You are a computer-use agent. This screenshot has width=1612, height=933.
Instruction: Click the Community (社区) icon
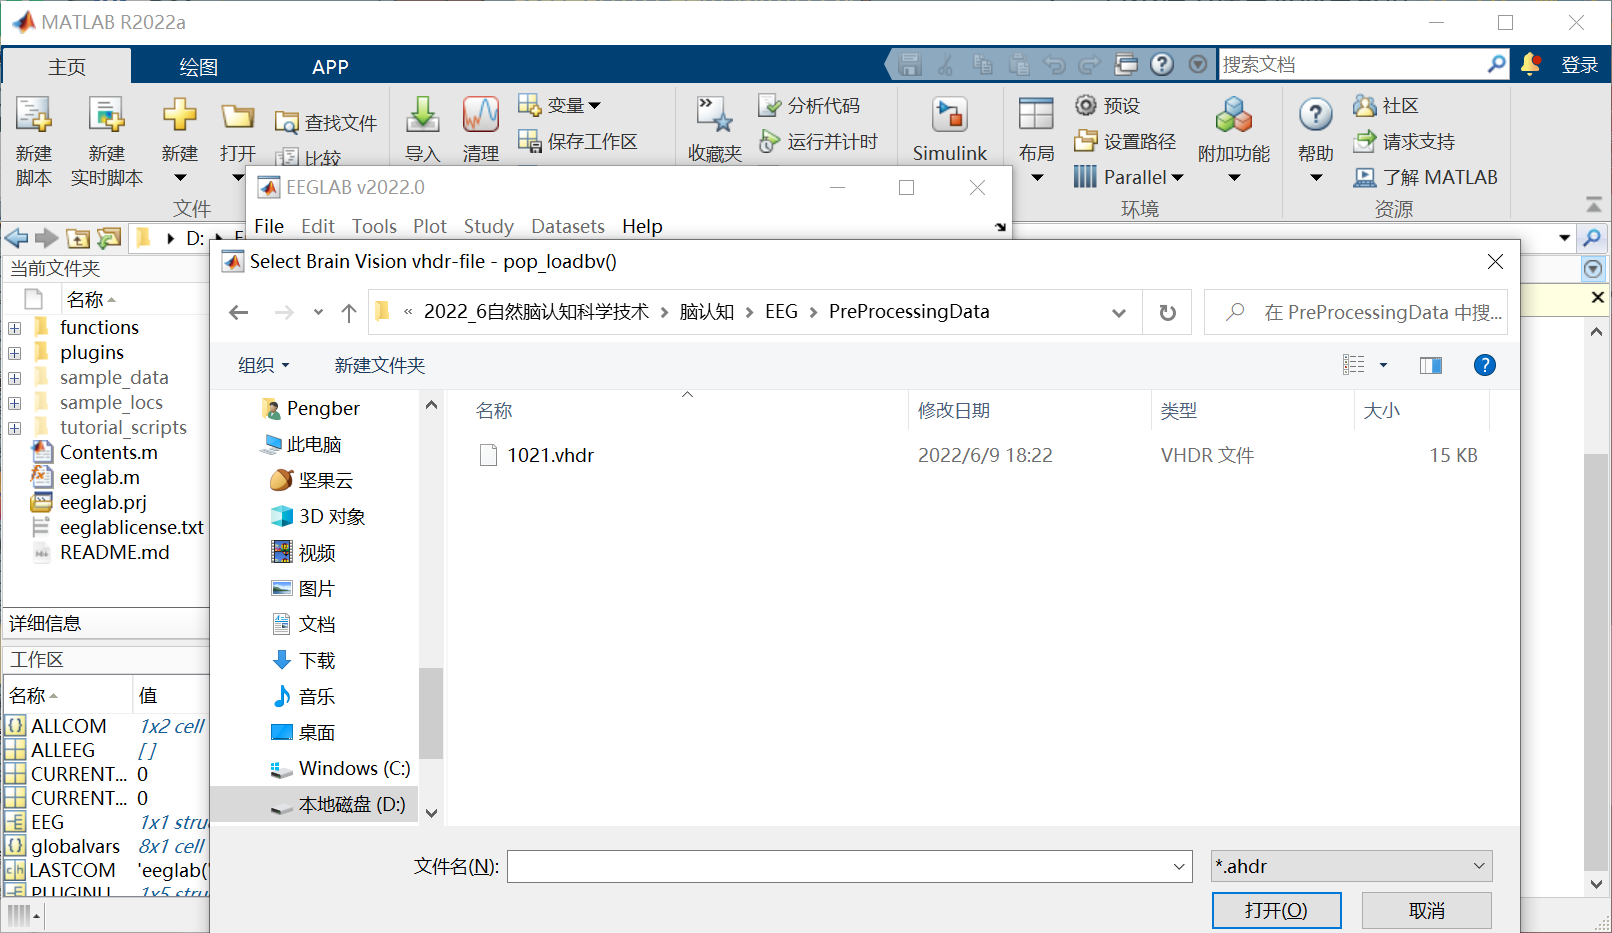pos(1365,105)
